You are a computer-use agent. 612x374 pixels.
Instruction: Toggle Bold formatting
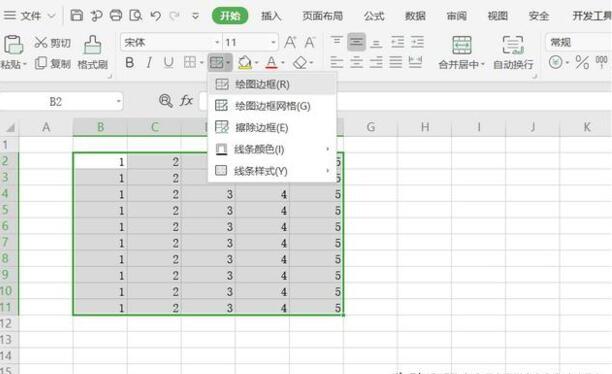pyautogui.click(x=130, y=62)
